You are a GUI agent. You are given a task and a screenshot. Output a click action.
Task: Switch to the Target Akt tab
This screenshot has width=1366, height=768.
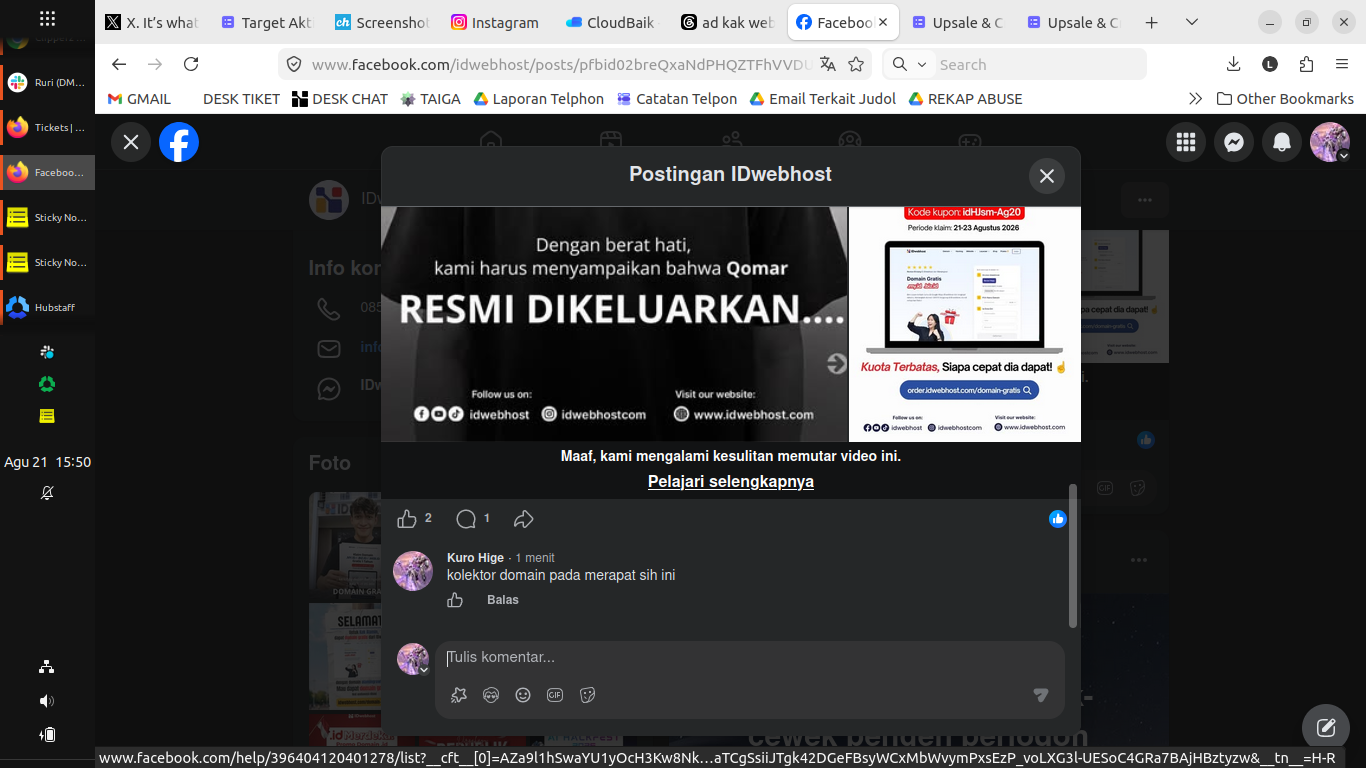pyautogui.click(x=266, y=22)
